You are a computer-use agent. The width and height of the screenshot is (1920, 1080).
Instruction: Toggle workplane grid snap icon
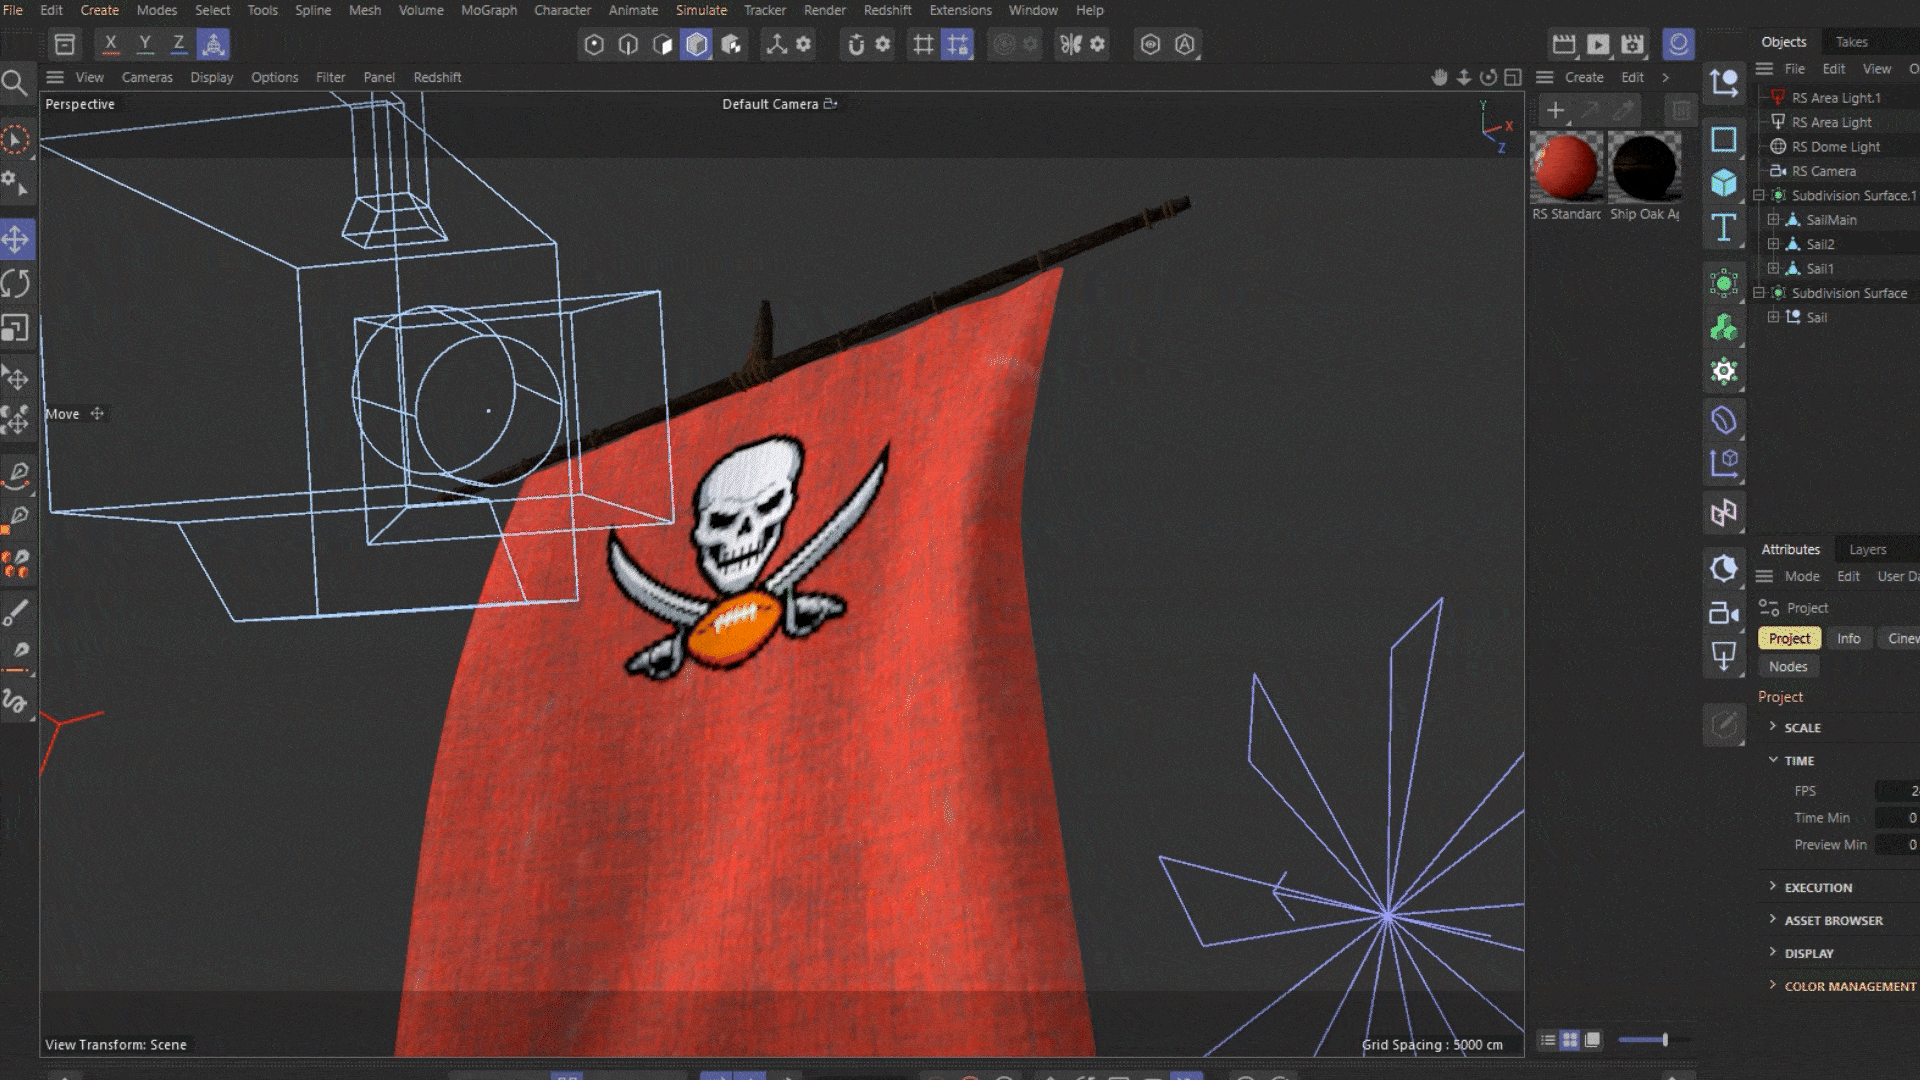pos(957,44)
